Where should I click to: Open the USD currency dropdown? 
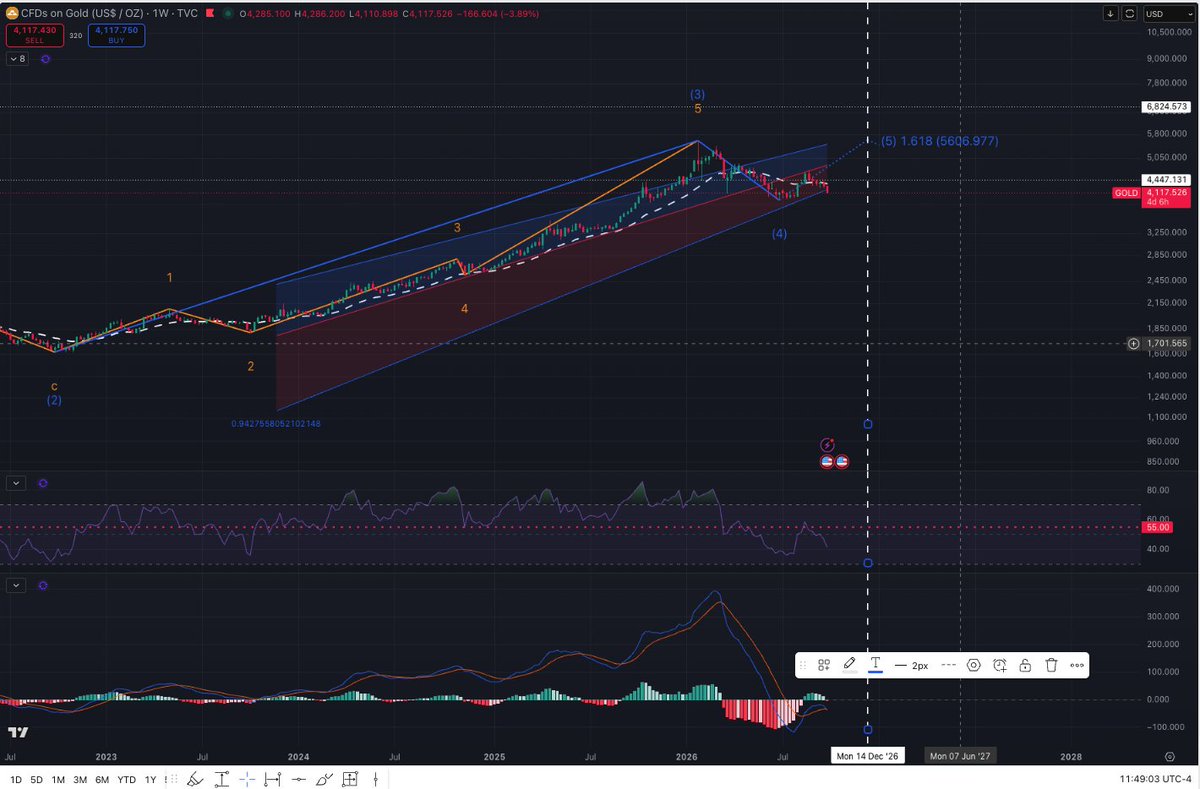pos(1168,14)
